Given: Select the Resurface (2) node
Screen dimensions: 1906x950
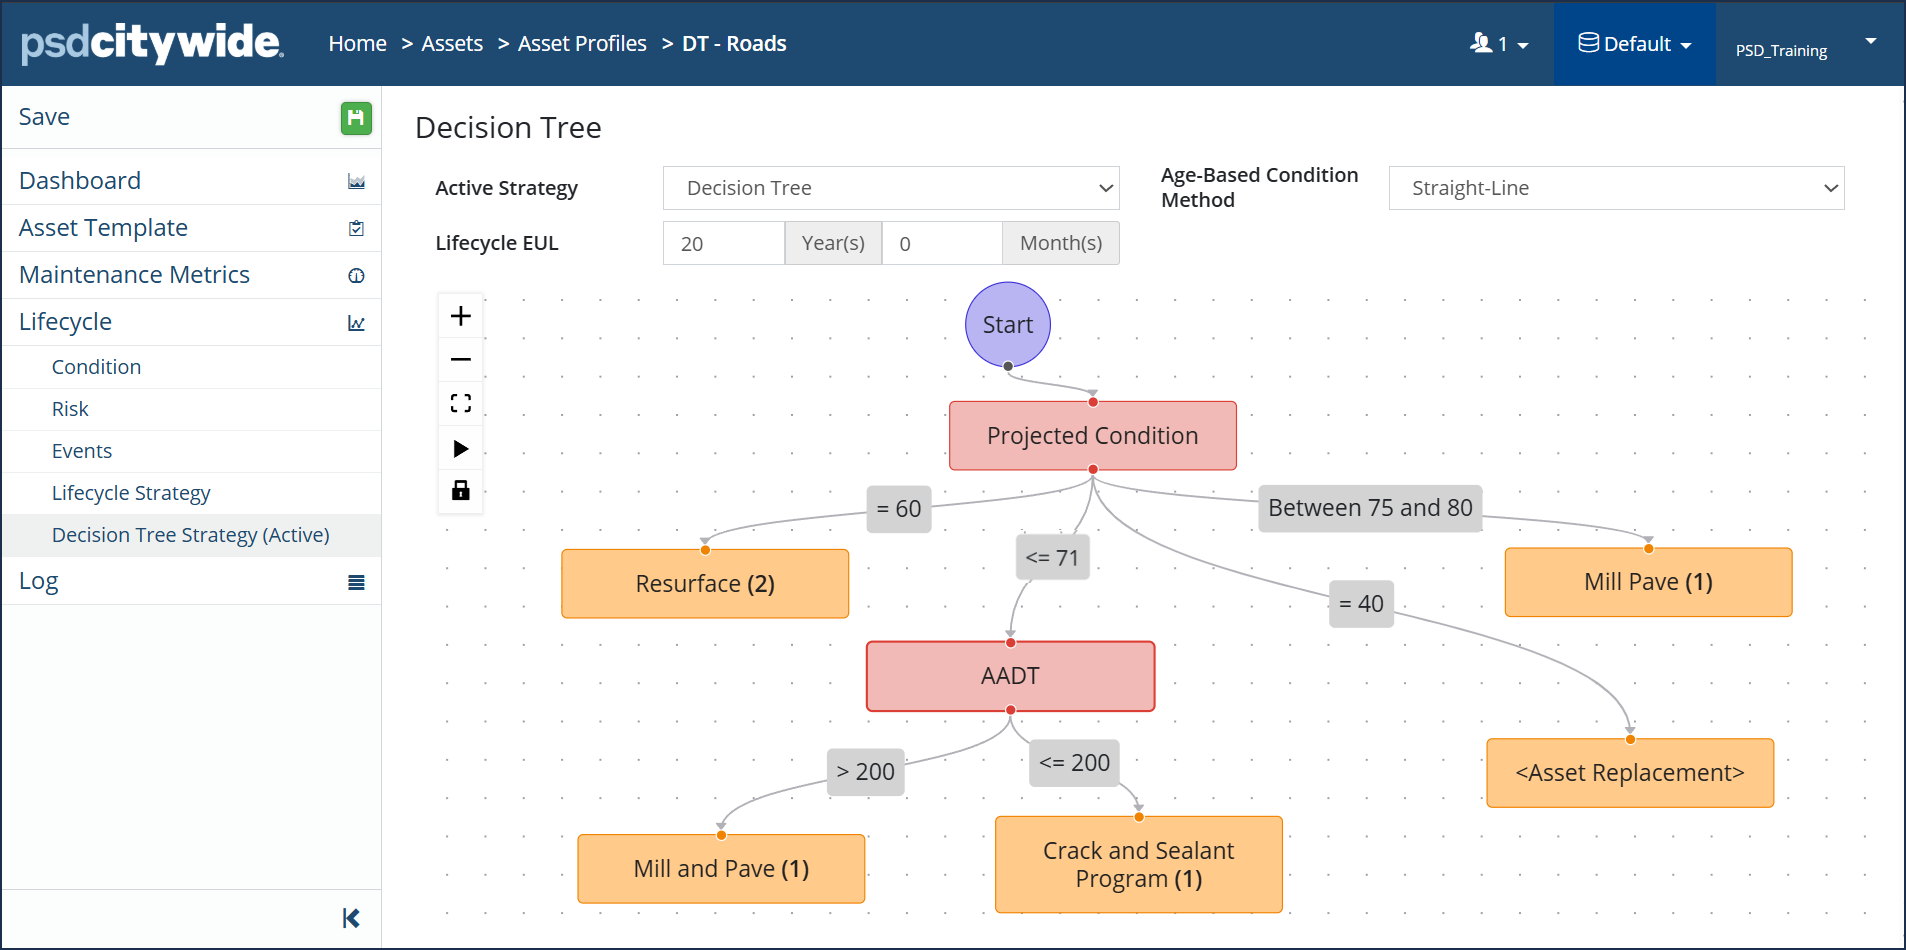Looking at the screenshot, I should click(x=705, y=584).
